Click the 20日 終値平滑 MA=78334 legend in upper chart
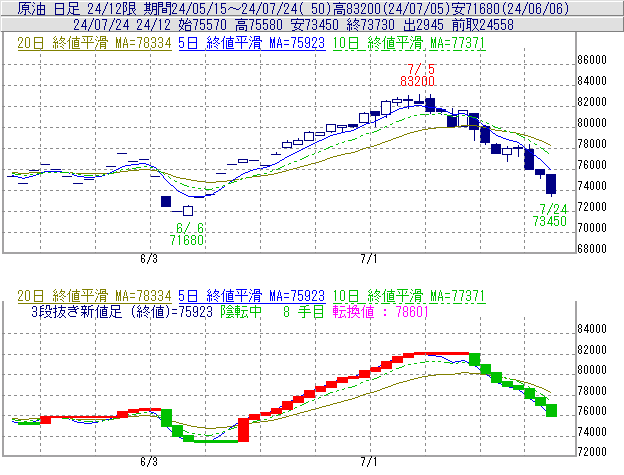 (x=94, y=43)
